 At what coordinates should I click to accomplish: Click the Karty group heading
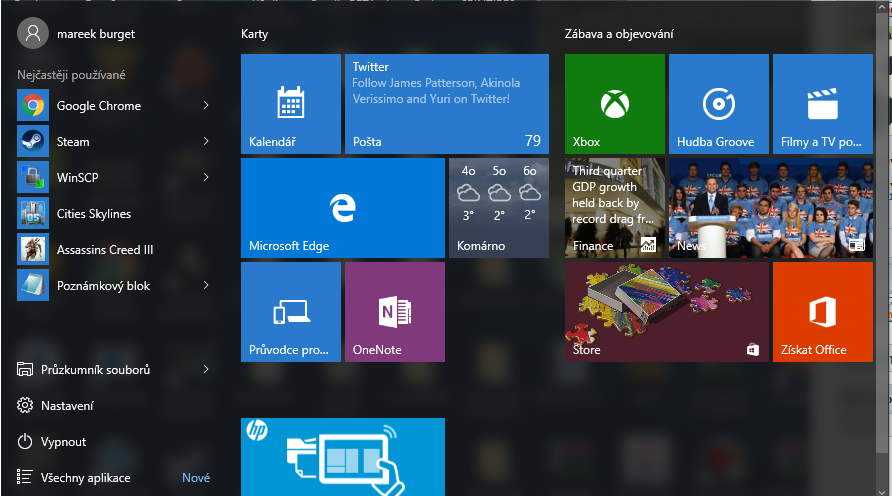pyautogui.click(x=254, y=34)
